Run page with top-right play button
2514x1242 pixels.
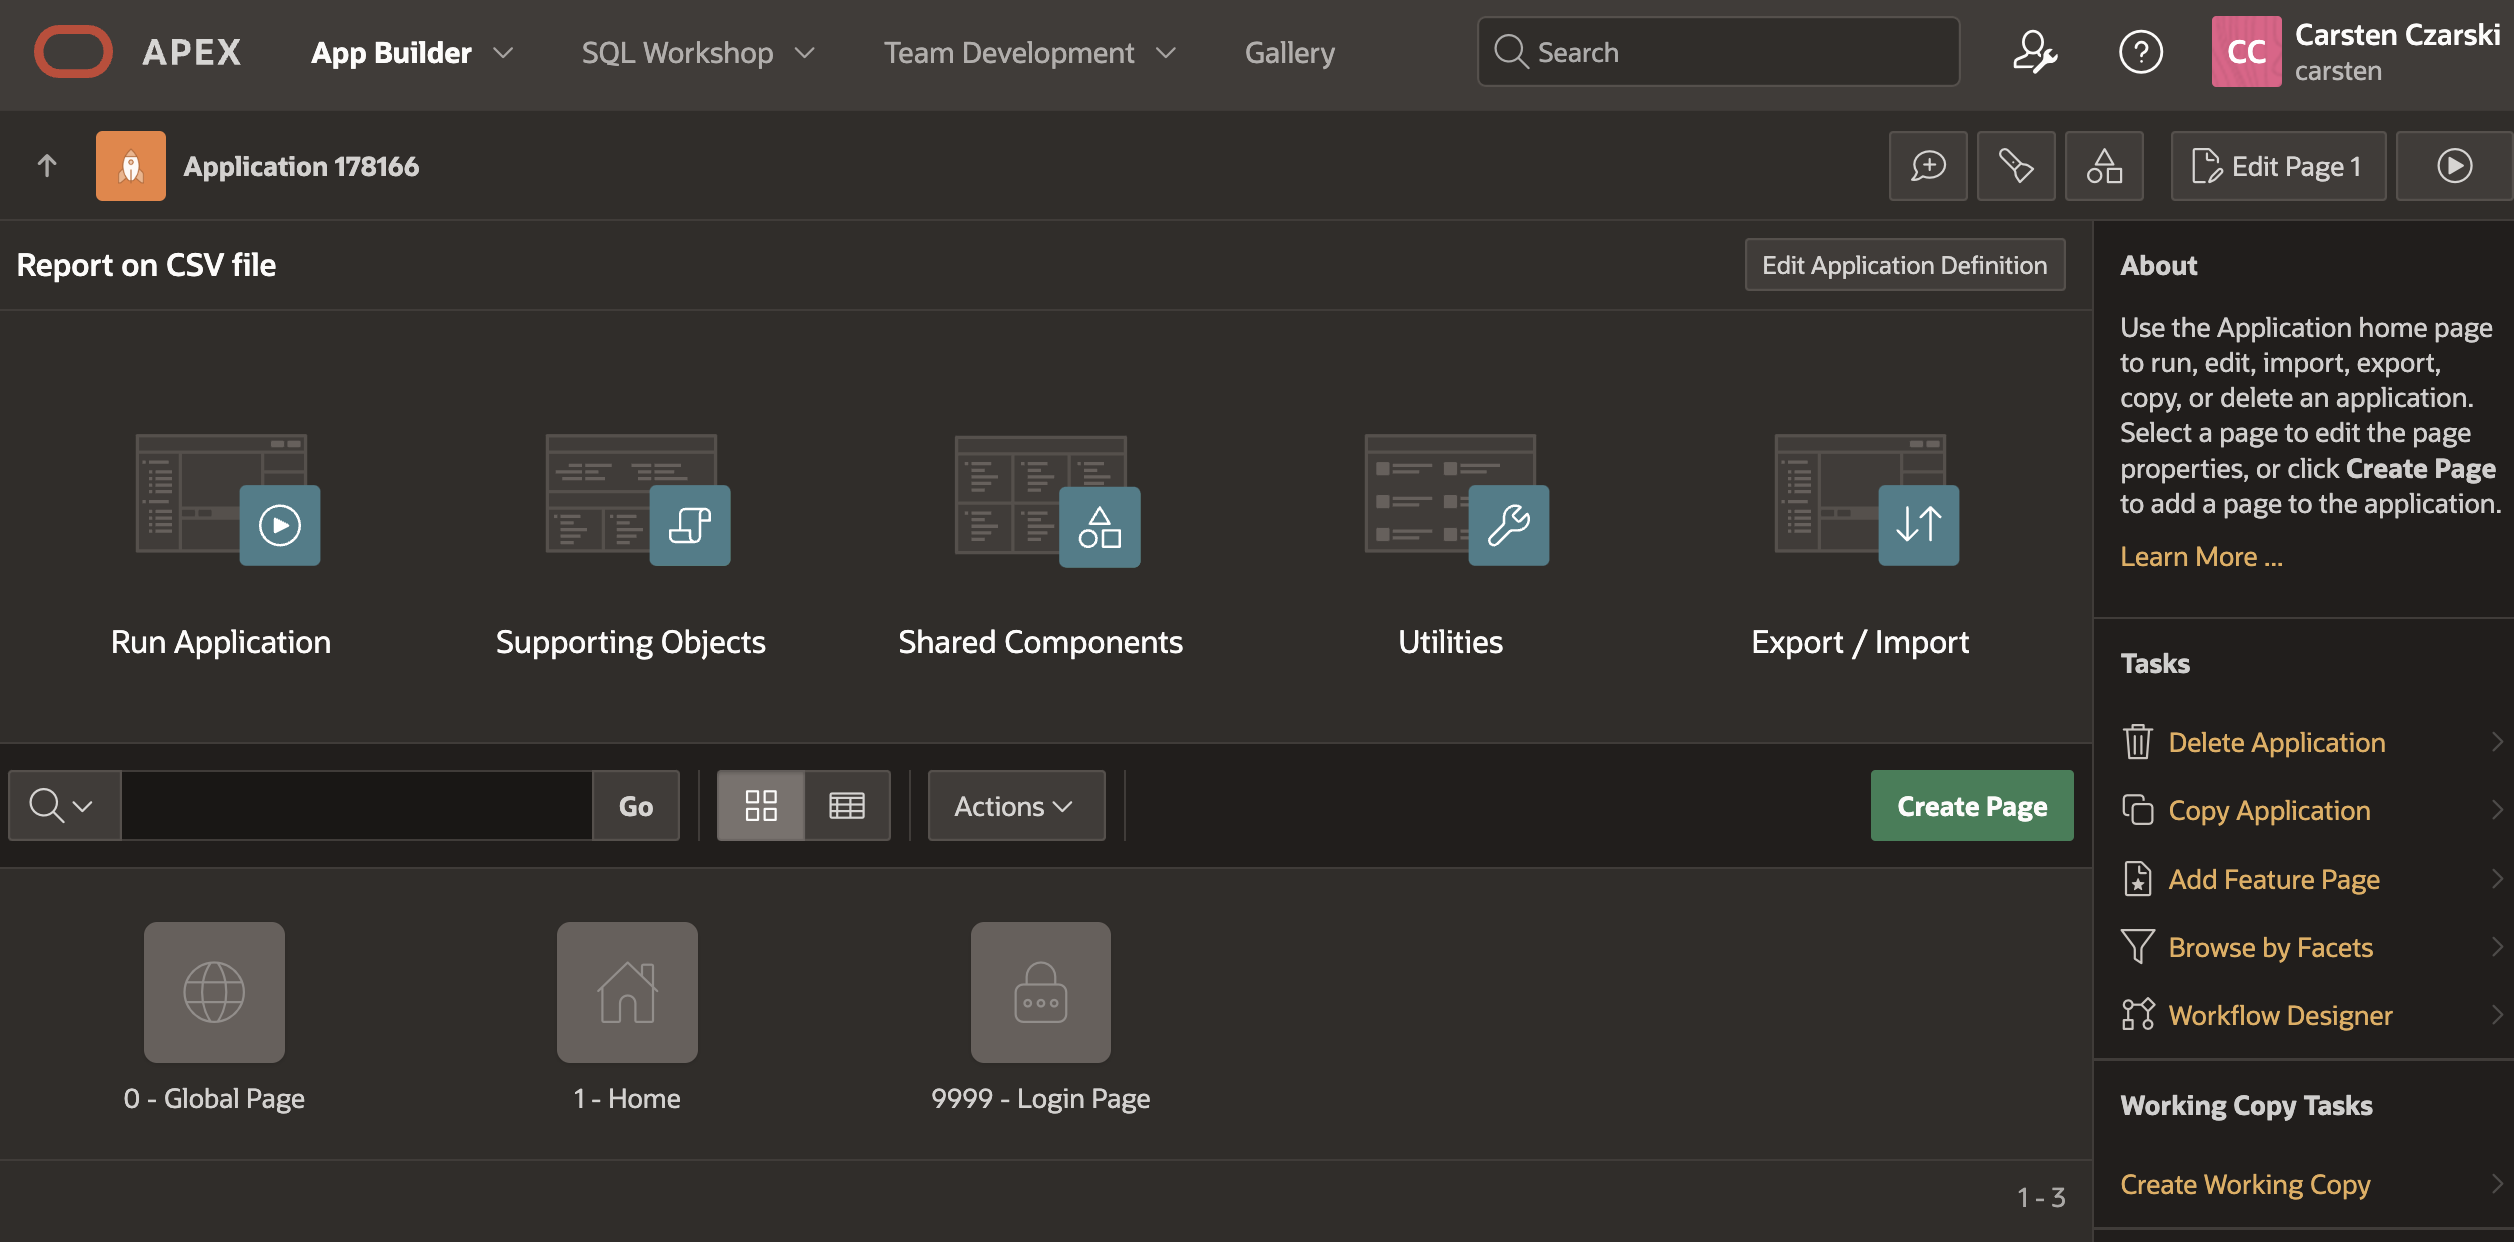(x=2453, y=166)
